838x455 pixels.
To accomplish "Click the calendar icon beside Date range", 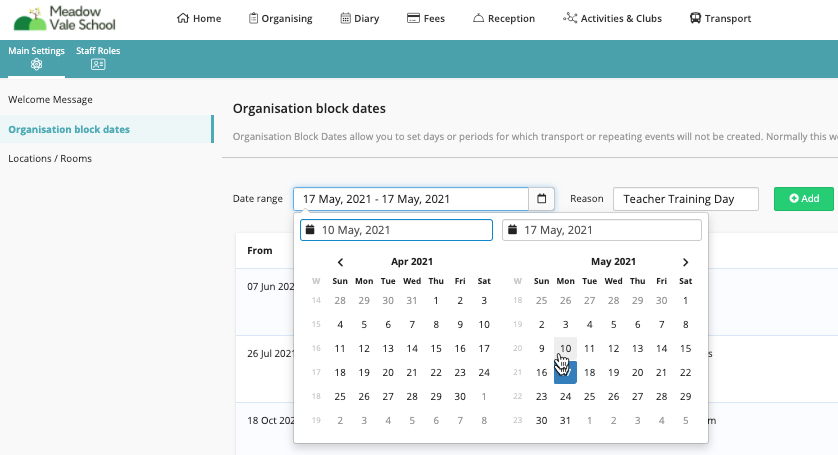I will [541, 199].
